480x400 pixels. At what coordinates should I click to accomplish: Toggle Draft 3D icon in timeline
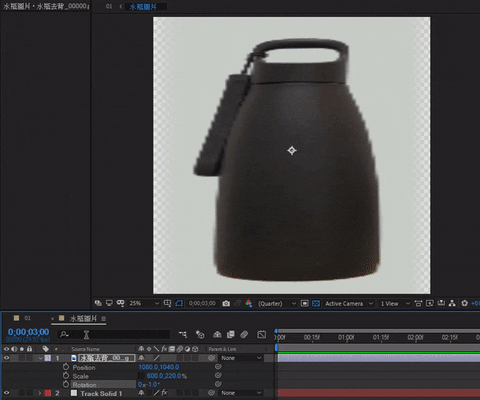tap(200, 334)
